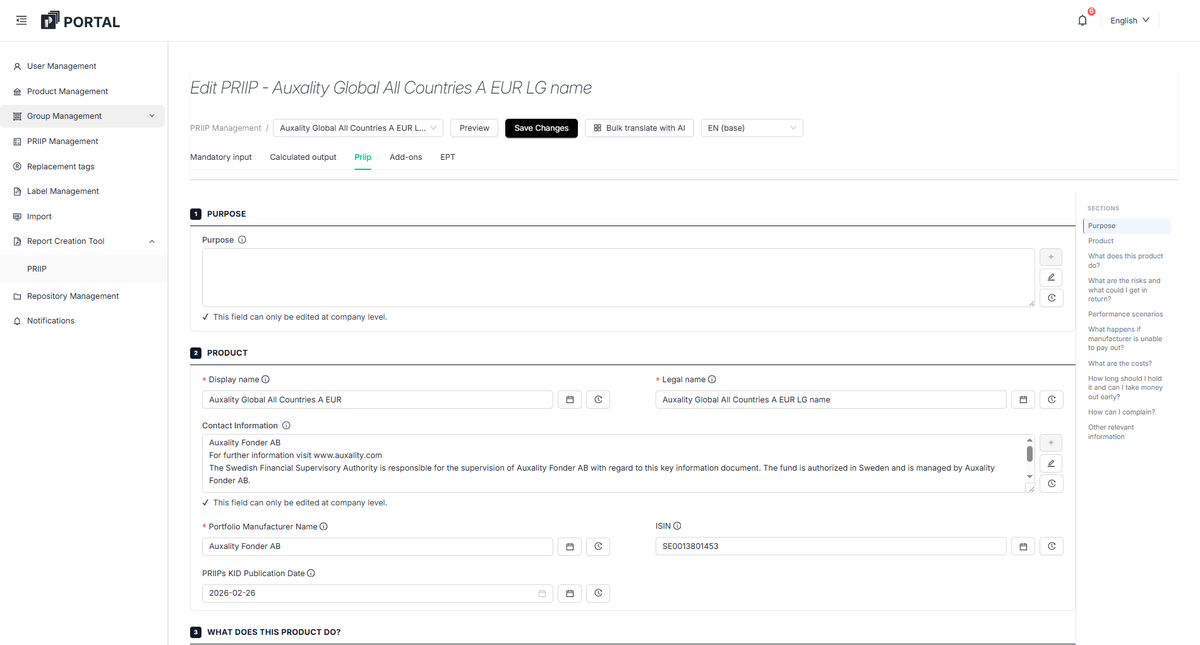Viewport: 1200px width, 645px height.
Task: Click the PRIIP Management breadcrumb link
Action: click(x=225, y=128)
